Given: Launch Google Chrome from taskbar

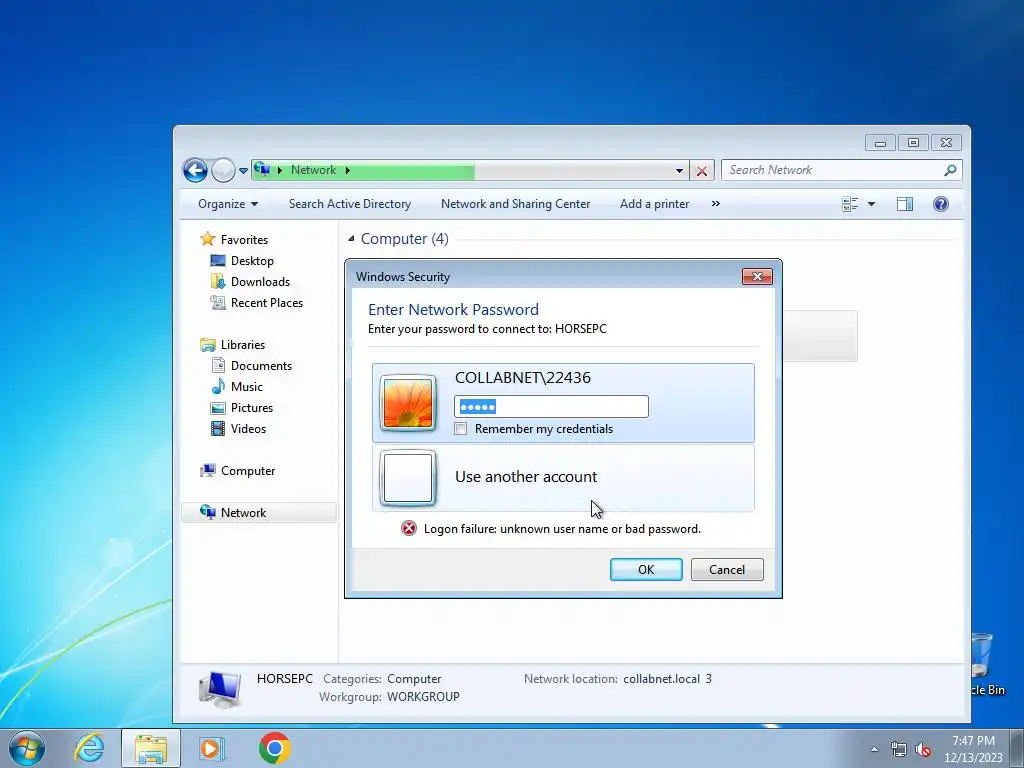Looking at the screenshot, I should (274, 748).
